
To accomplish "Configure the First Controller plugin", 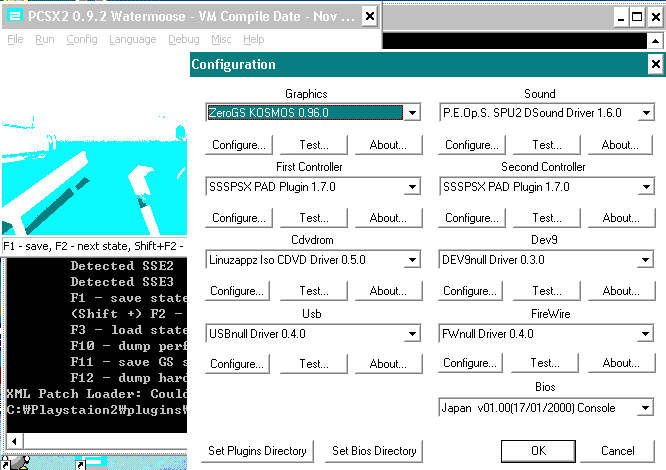I will (239, 218).
